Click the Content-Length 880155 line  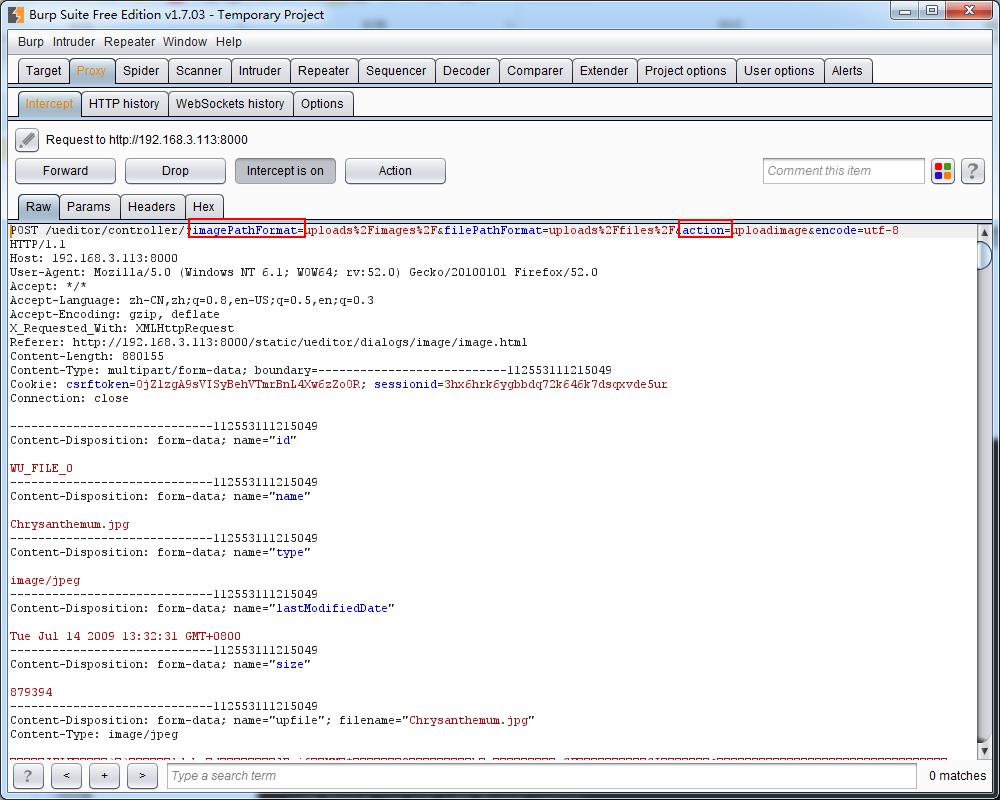(x=87, y=357)
